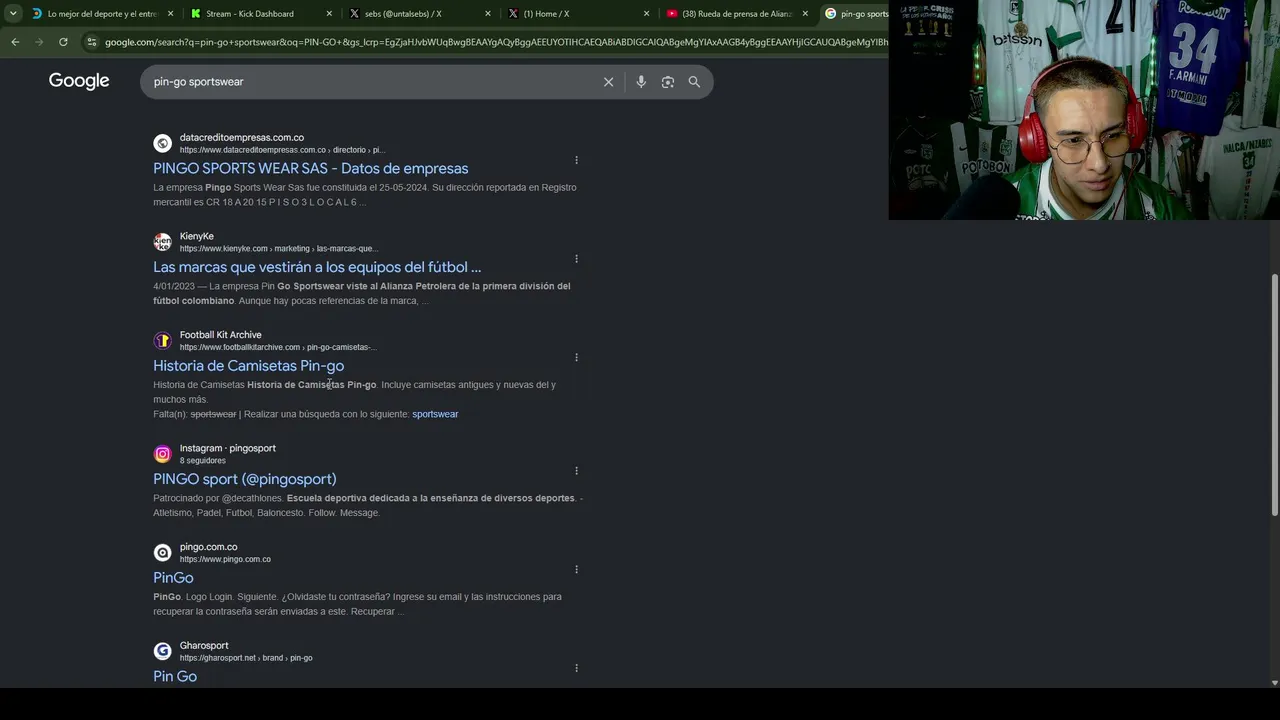1280x720 pixels.
Task: Click the Football Kit Archive source name
Action: coord(221,335)
